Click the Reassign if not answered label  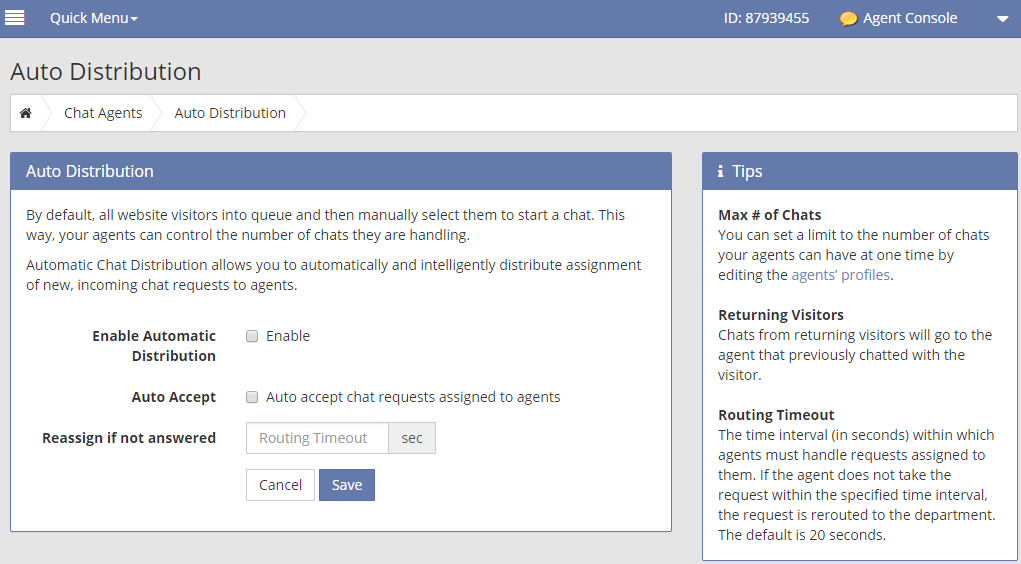coord(129,438)
